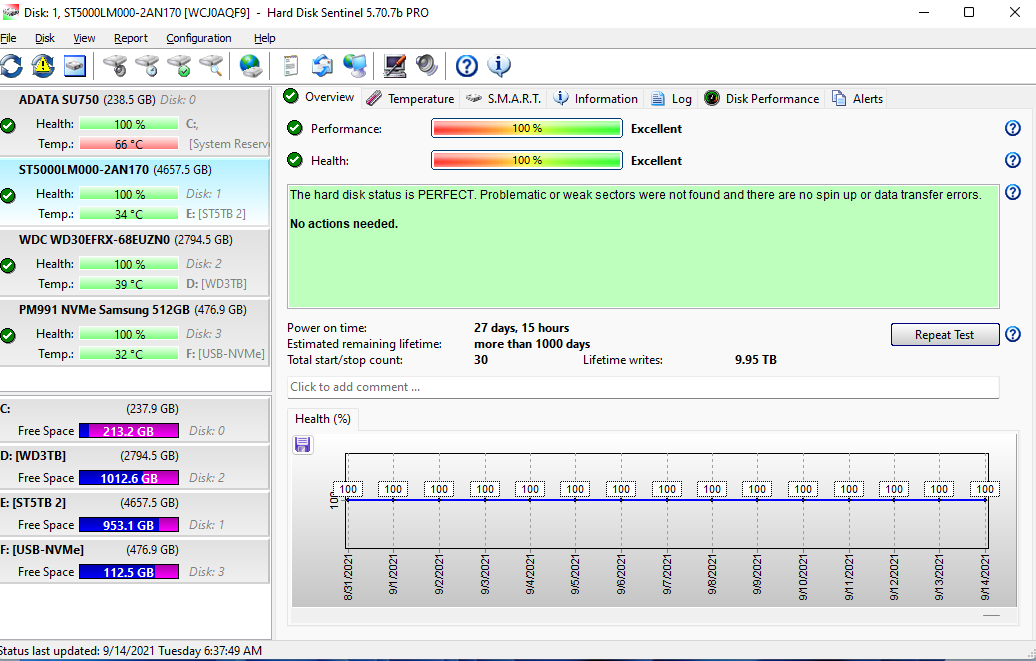This screenshot has height=661, width=1036.
Task: Click the Health 100 % gradient bar in Overview
Action: tap(527, 160)
